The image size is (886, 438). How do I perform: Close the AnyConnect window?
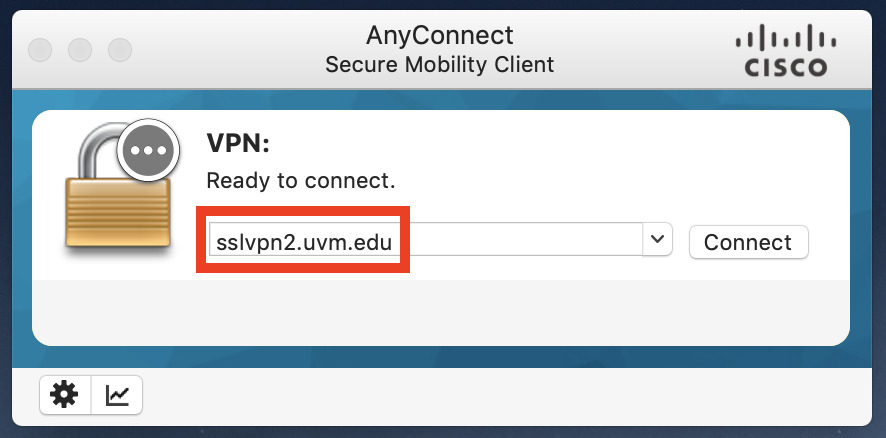(x=41, y=49)
